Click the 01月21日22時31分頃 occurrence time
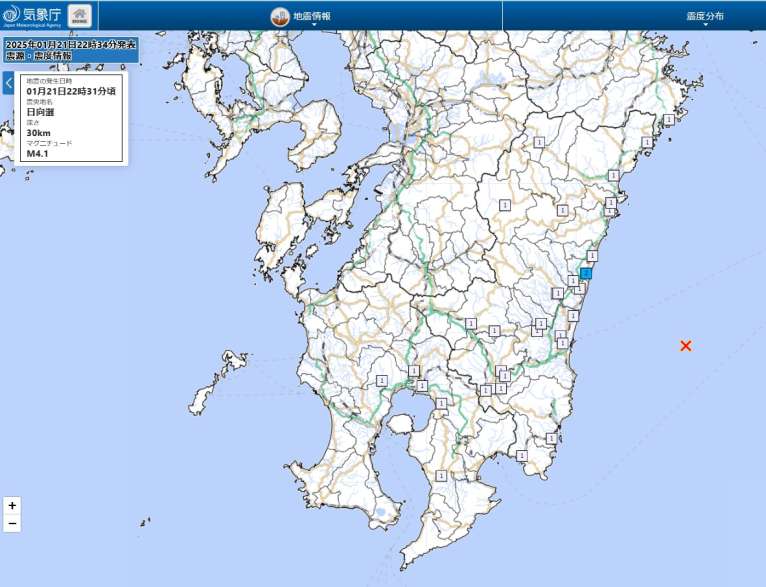The height and width of the screenshot is (587, 766). [70, 91]
